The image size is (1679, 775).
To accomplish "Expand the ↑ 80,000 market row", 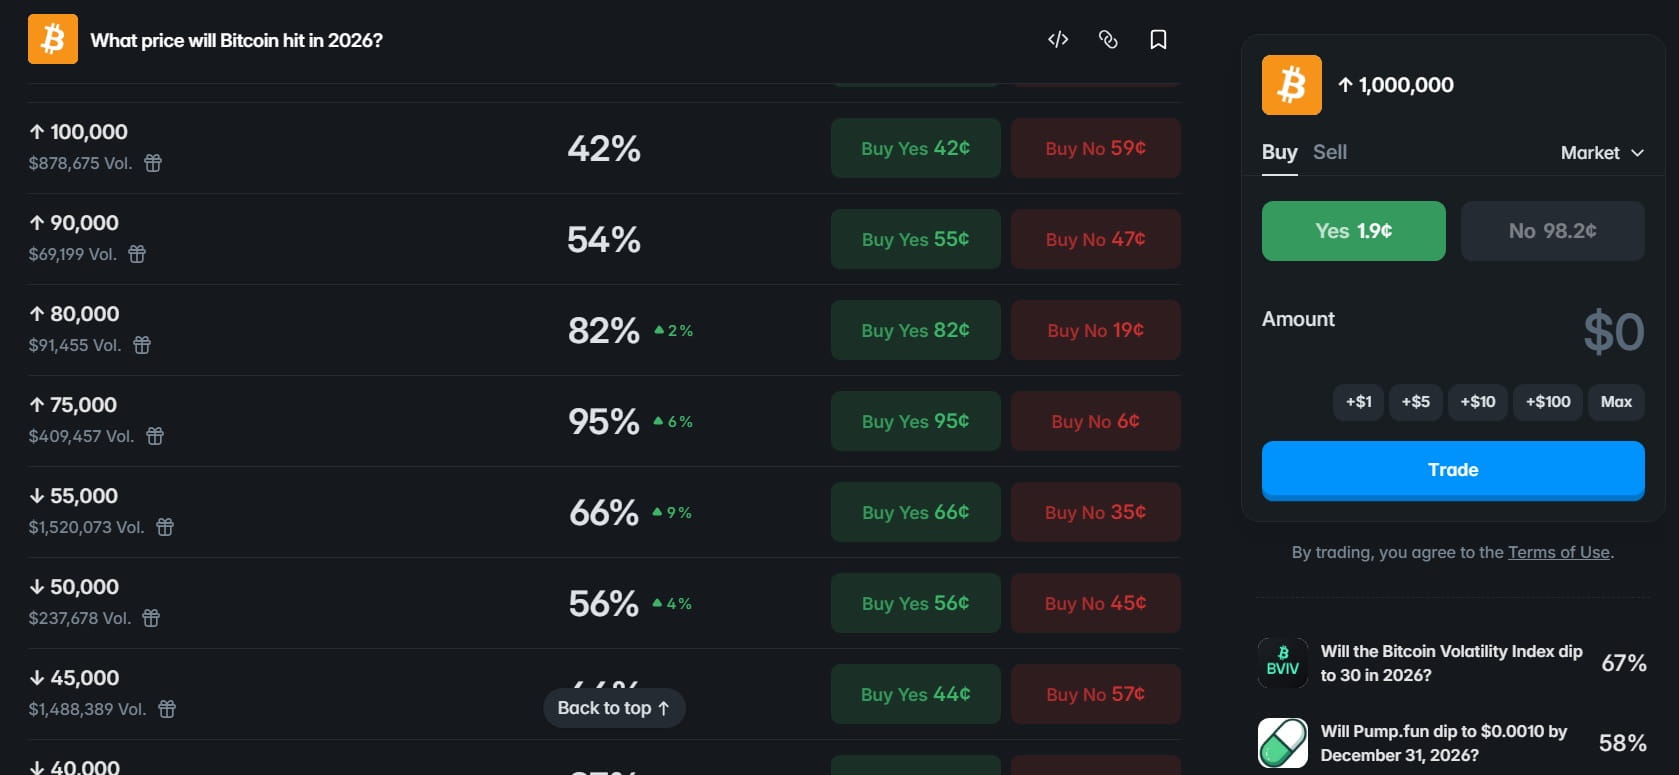I will [300, 330].
